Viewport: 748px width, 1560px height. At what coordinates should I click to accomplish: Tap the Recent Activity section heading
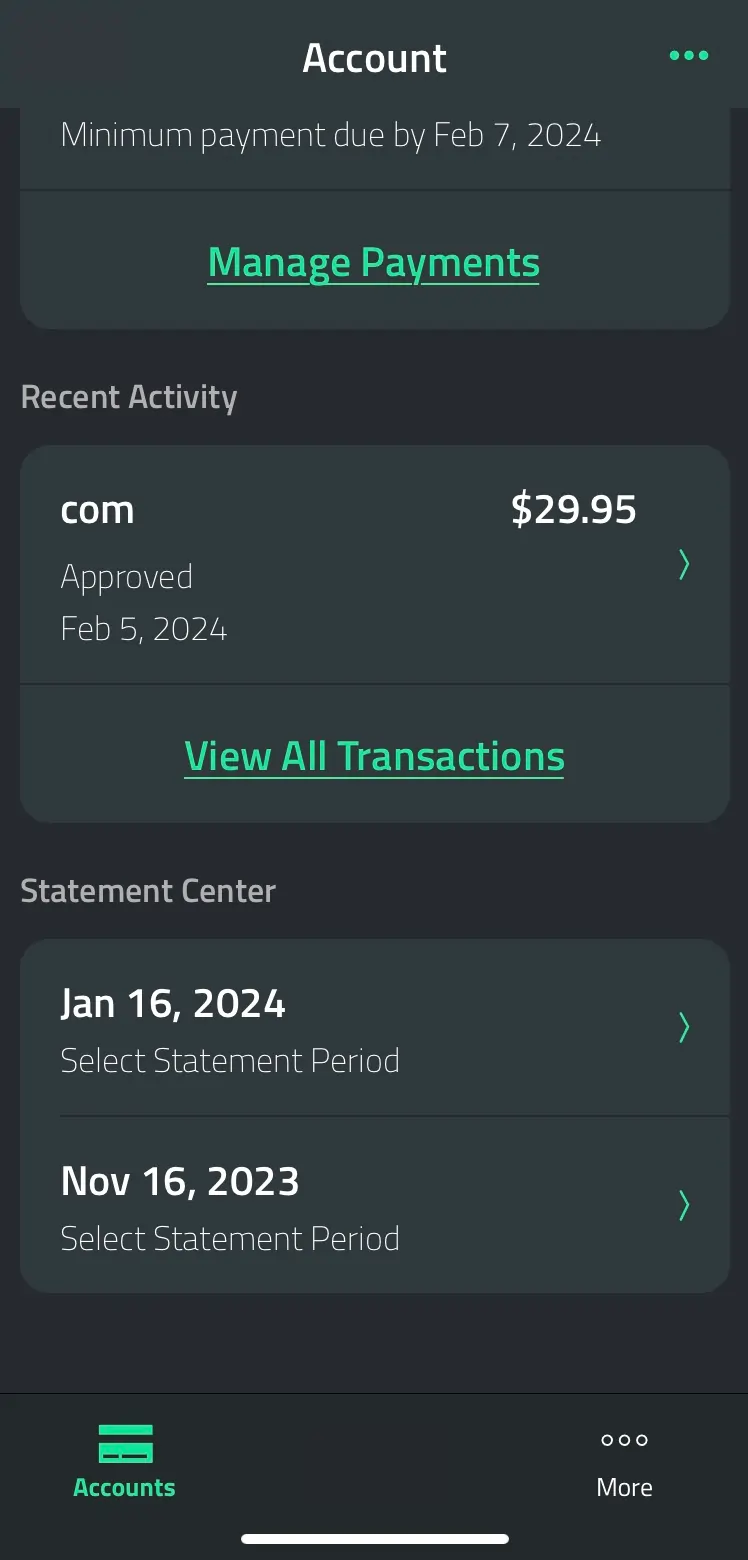pyautogui.click(x=129, y=397)
